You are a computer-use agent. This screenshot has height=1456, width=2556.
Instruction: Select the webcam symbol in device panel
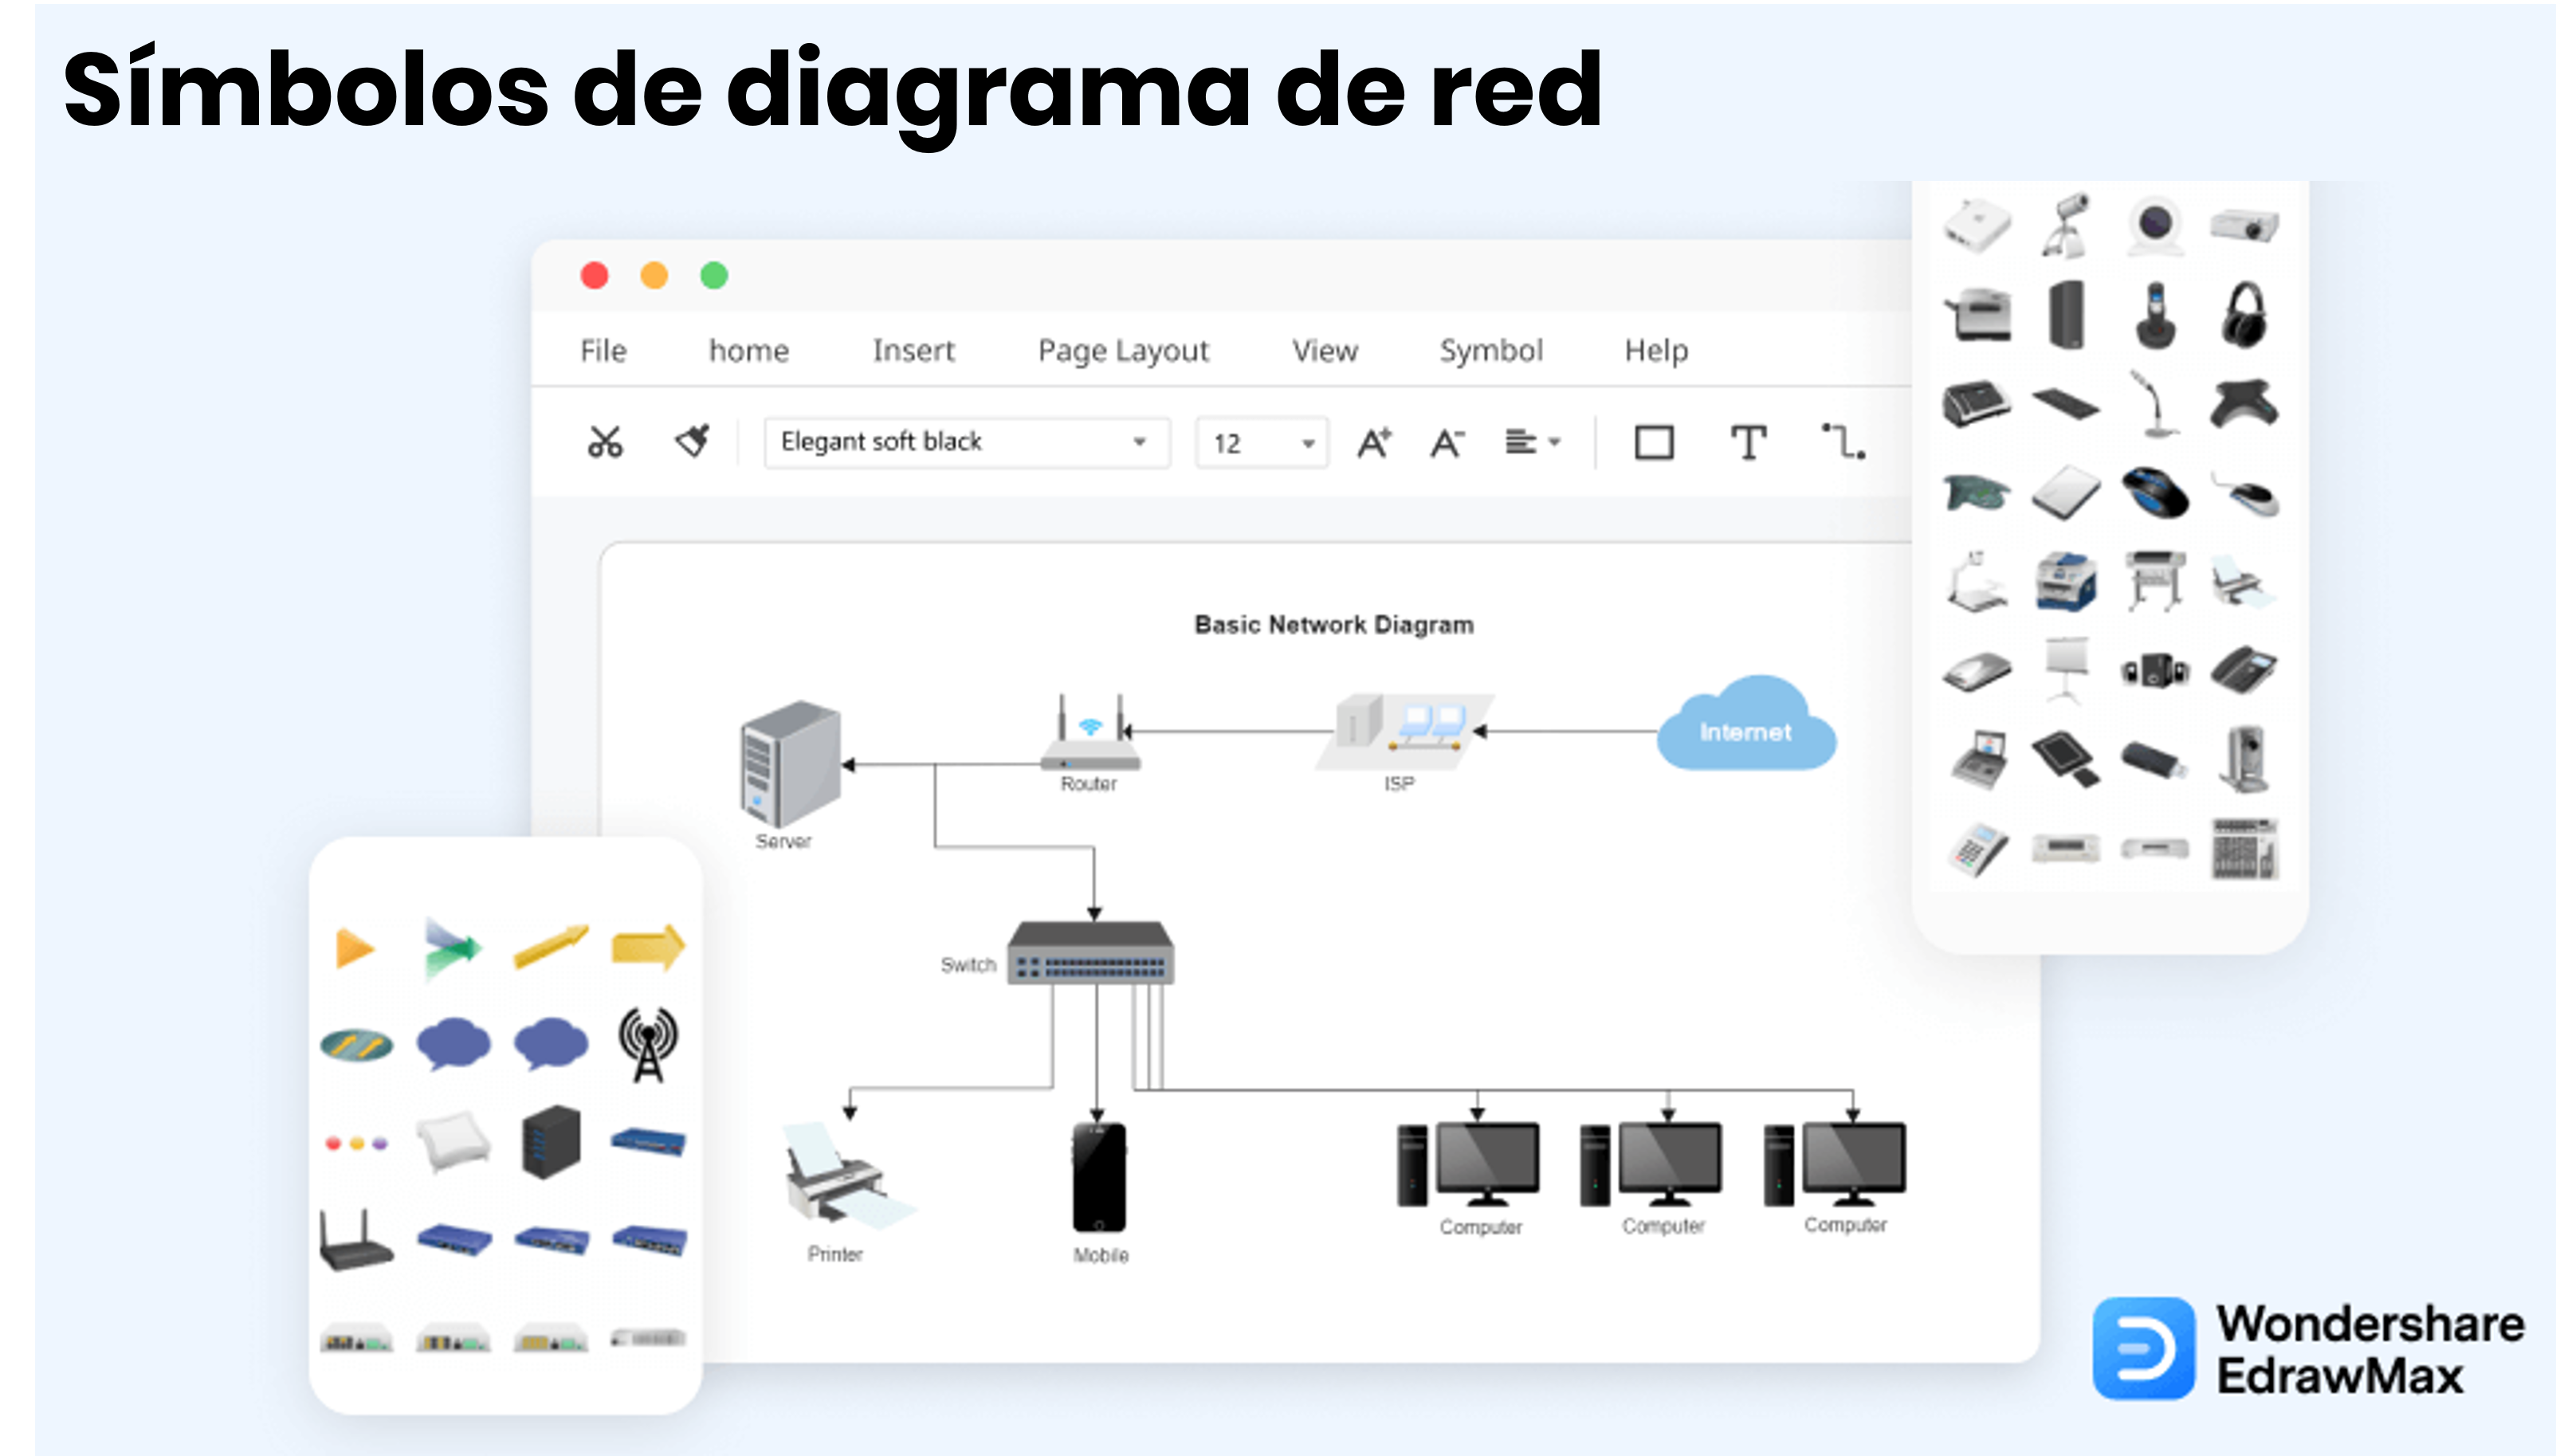click(2155, 225)
